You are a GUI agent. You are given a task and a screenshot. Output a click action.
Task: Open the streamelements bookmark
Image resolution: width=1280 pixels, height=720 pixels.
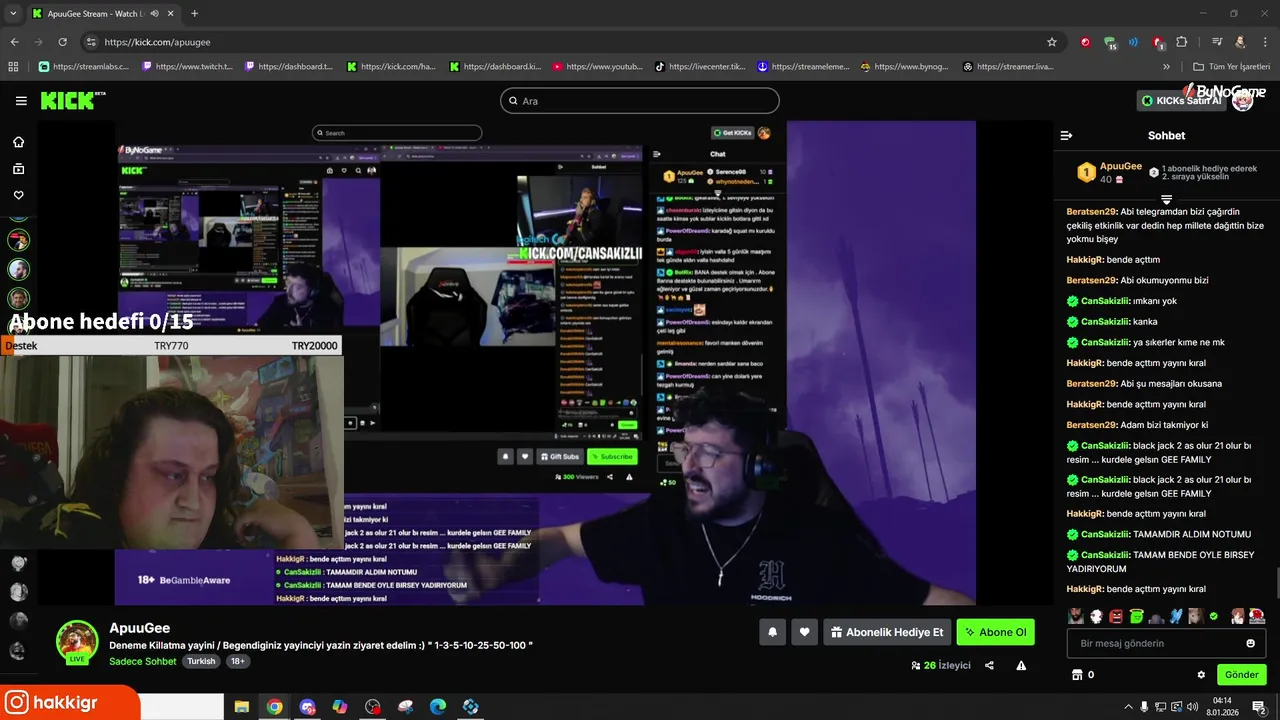pos(804,66)
